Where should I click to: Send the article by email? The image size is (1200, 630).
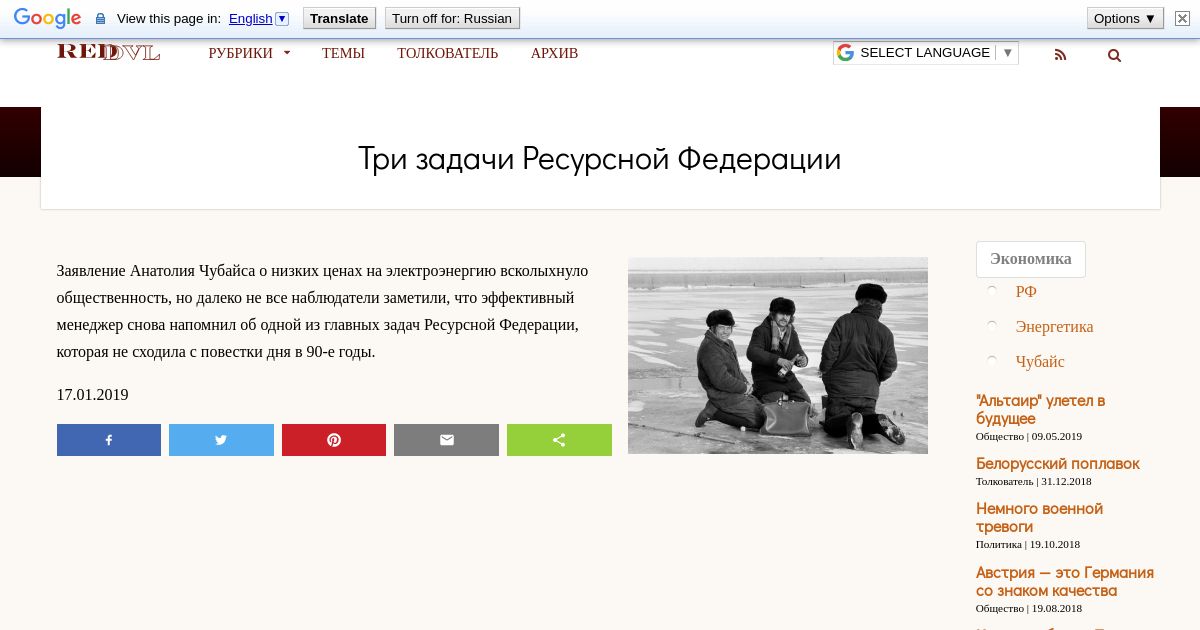446,440
